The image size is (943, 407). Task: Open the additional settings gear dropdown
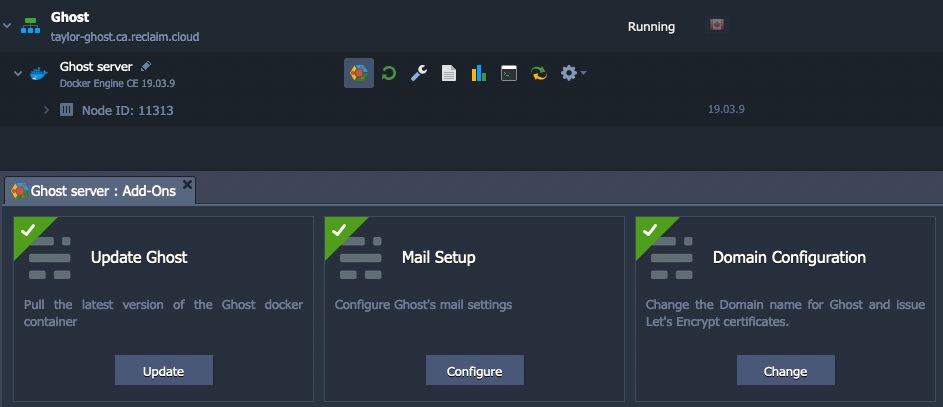click(573, 73)
